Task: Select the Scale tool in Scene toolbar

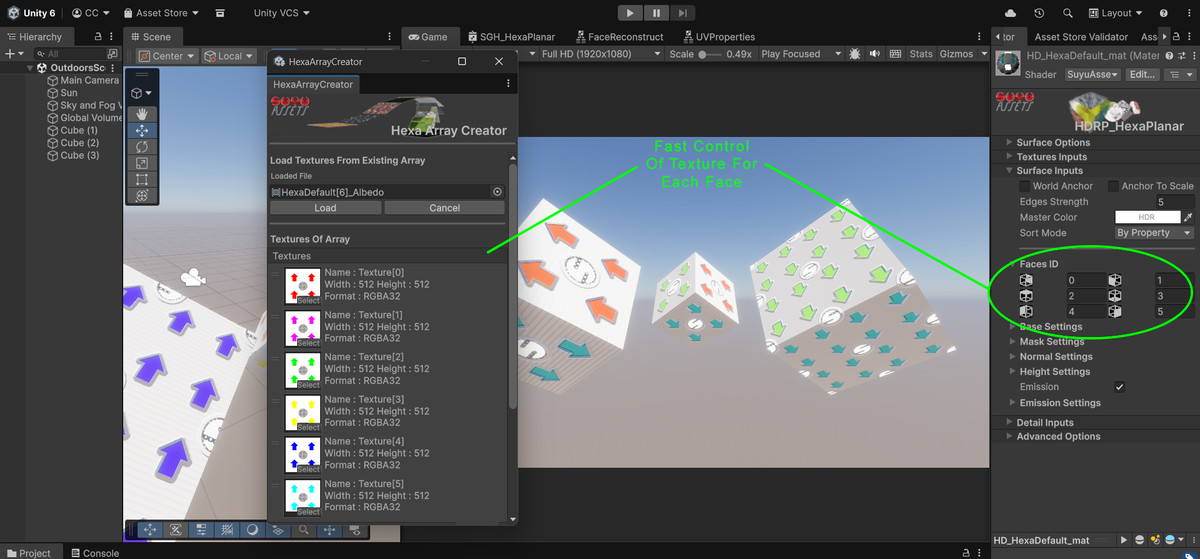Action: (x=142, y=163)
